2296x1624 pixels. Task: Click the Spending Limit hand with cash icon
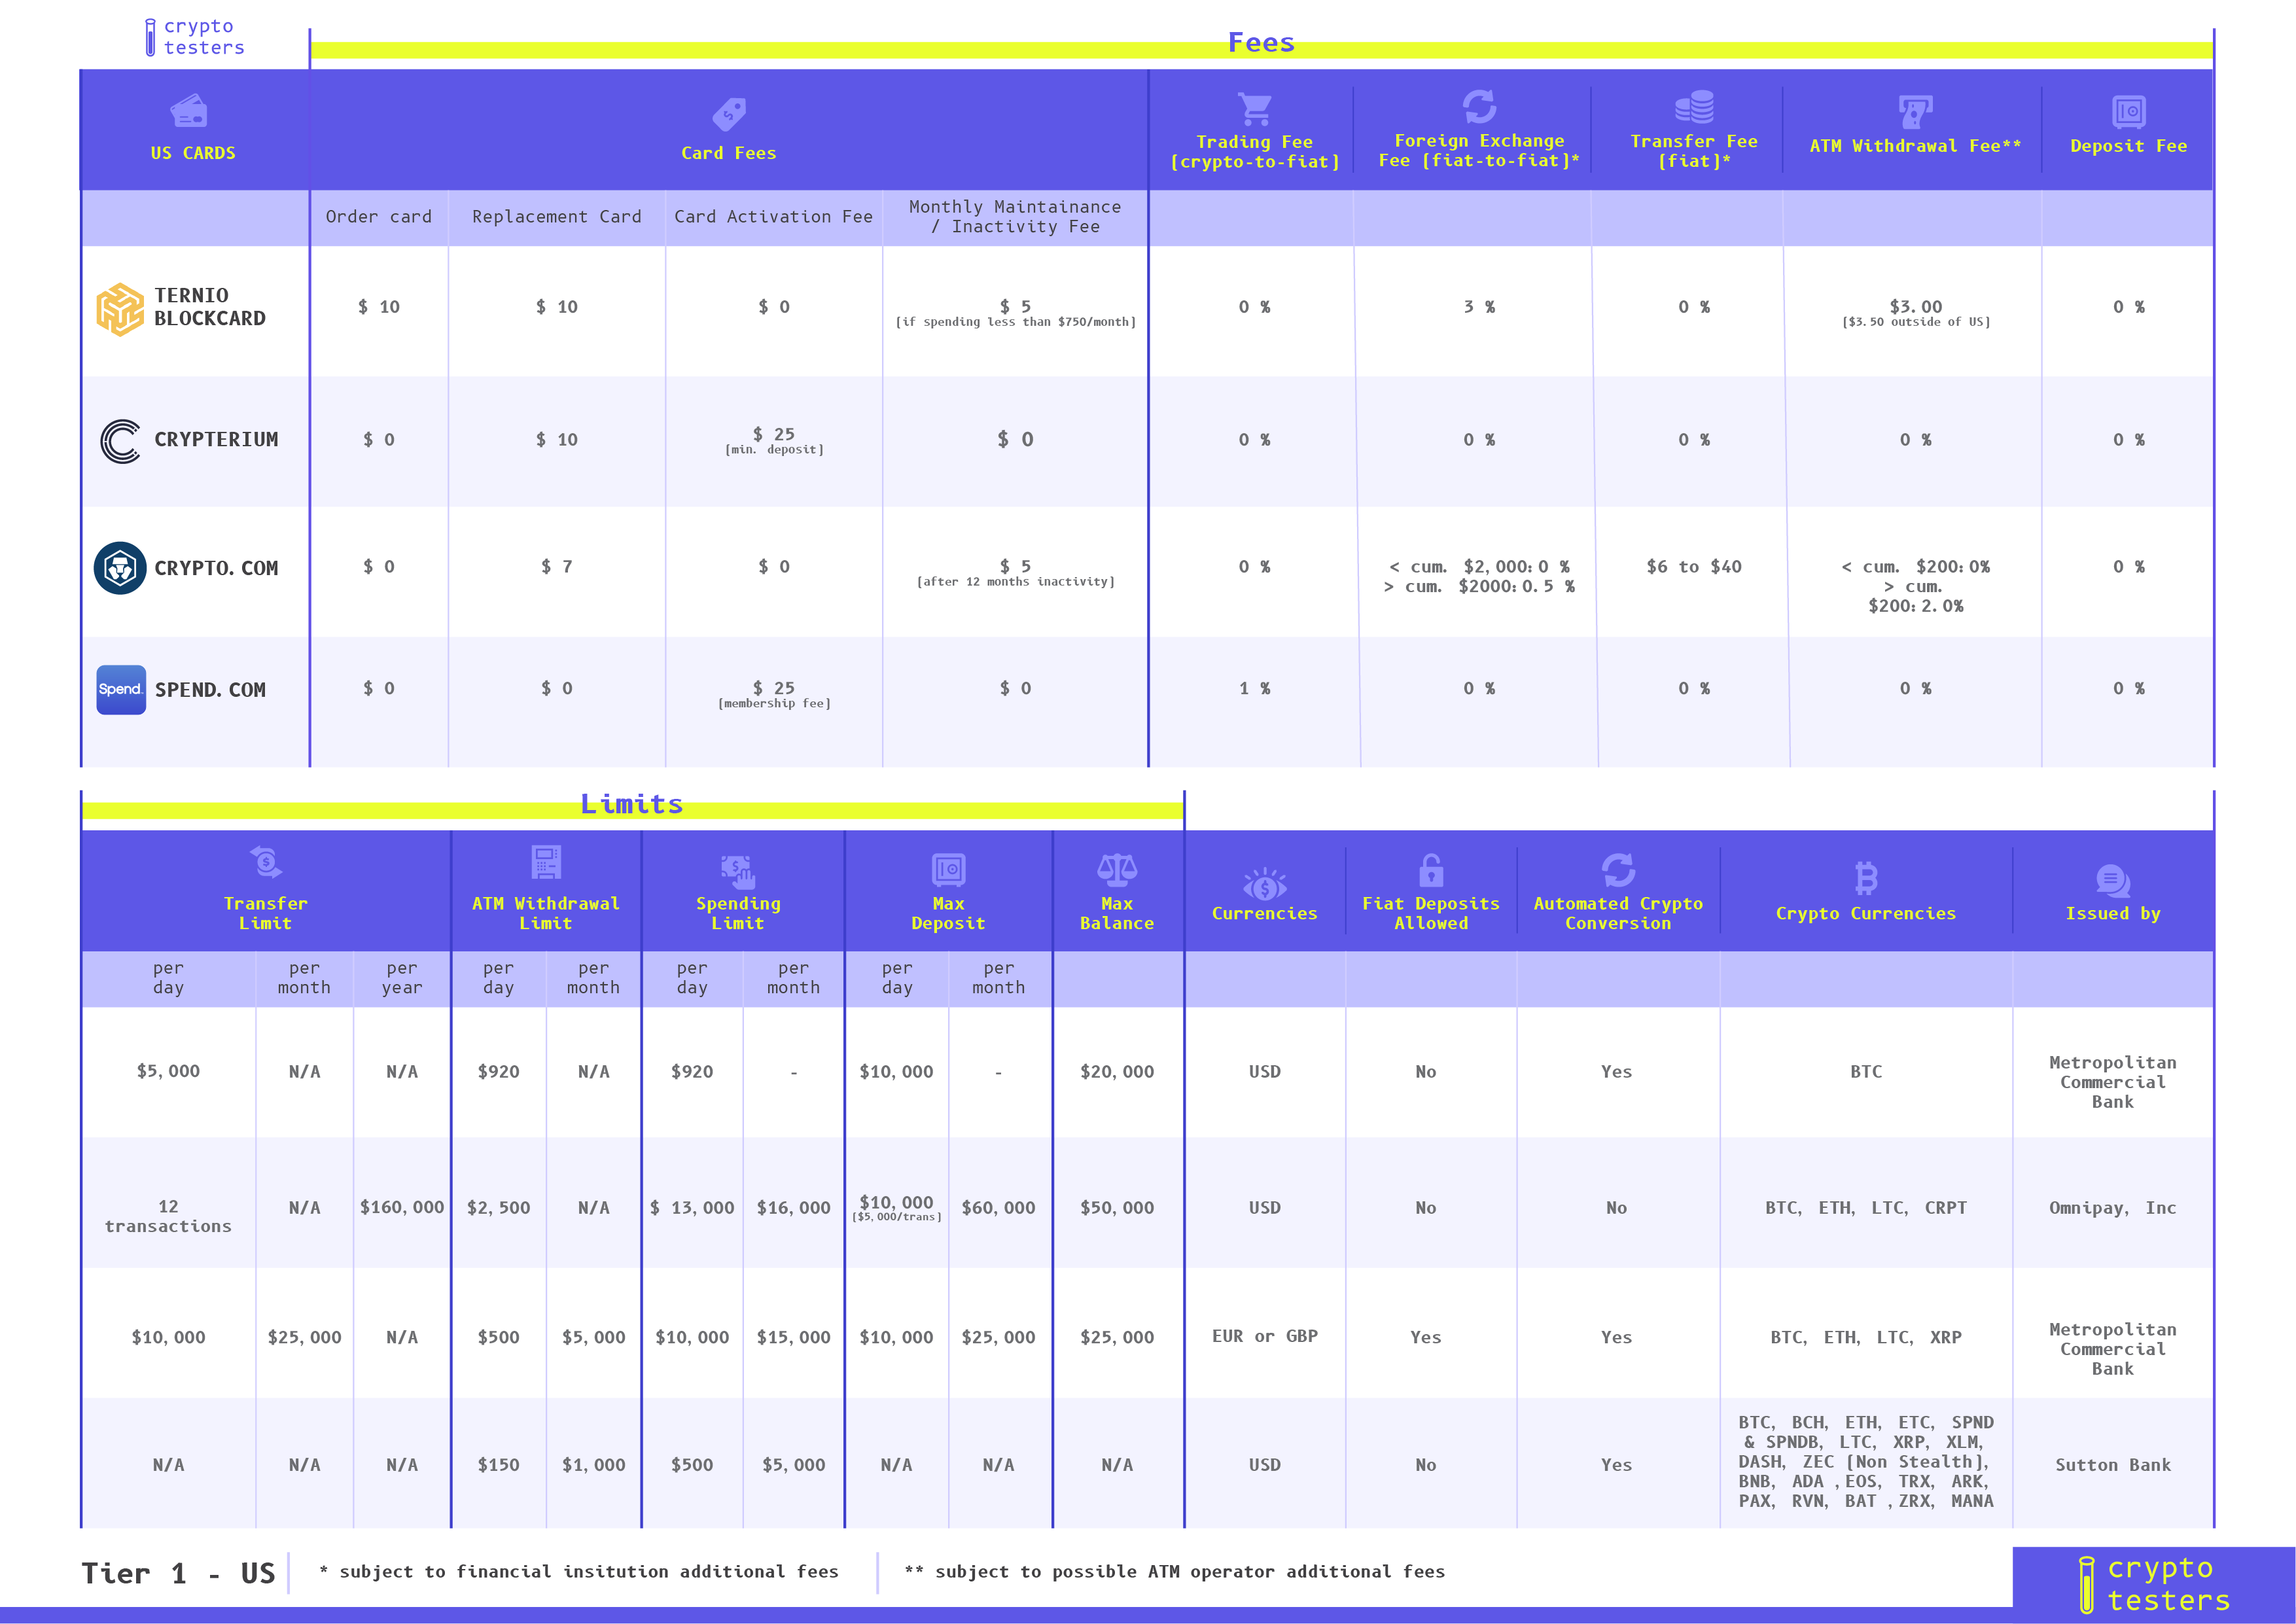pos(738,871)
